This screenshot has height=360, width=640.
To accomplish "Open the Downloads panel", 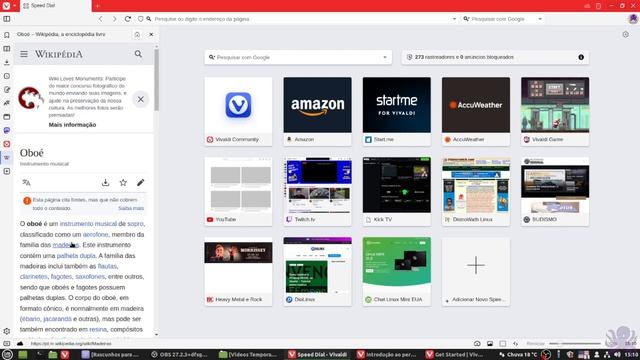I will [7, 62].
